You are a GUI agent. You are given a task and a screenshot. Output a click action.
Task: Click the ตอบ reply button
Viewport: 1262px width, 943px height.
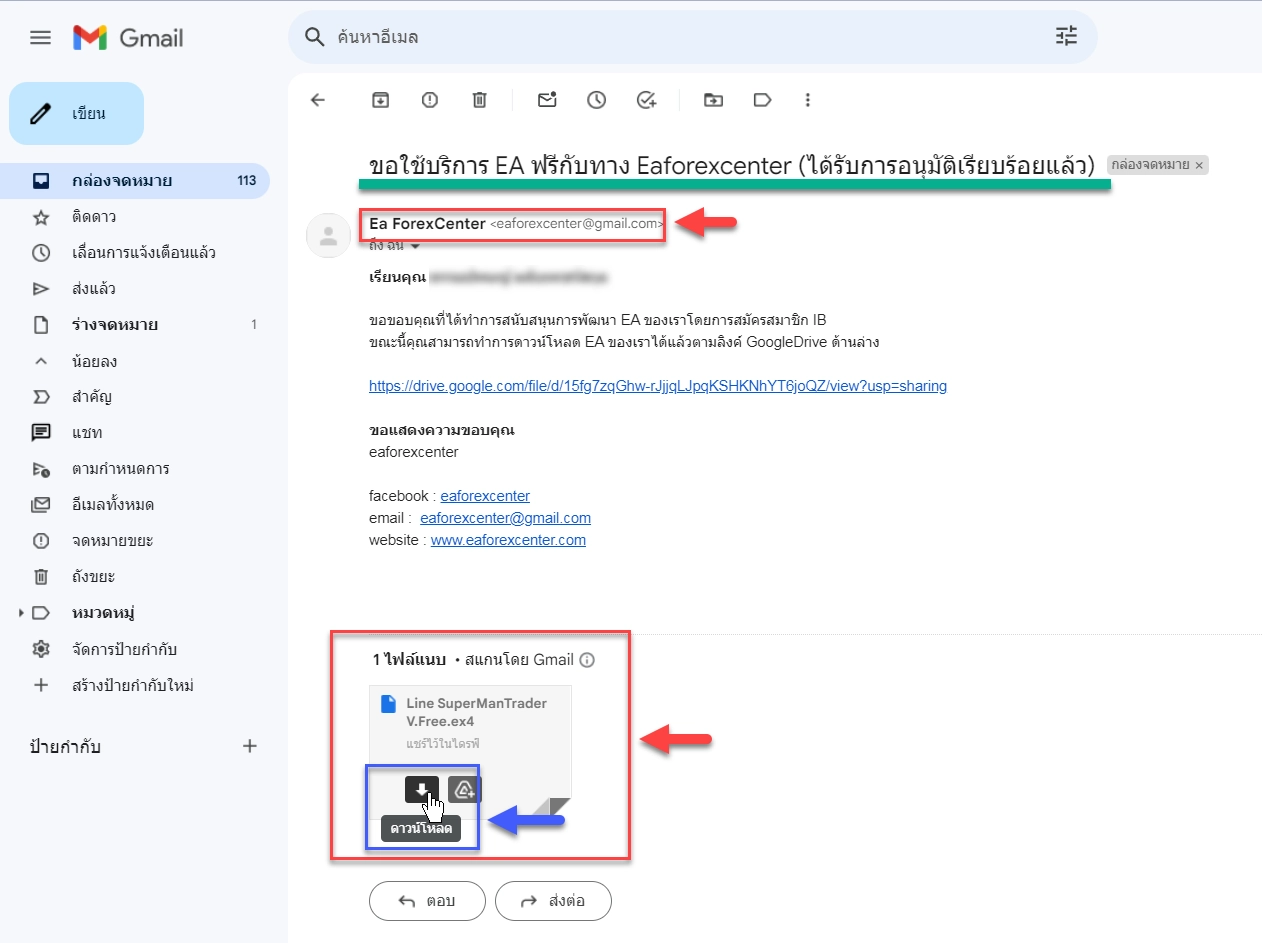pos(427,901)
